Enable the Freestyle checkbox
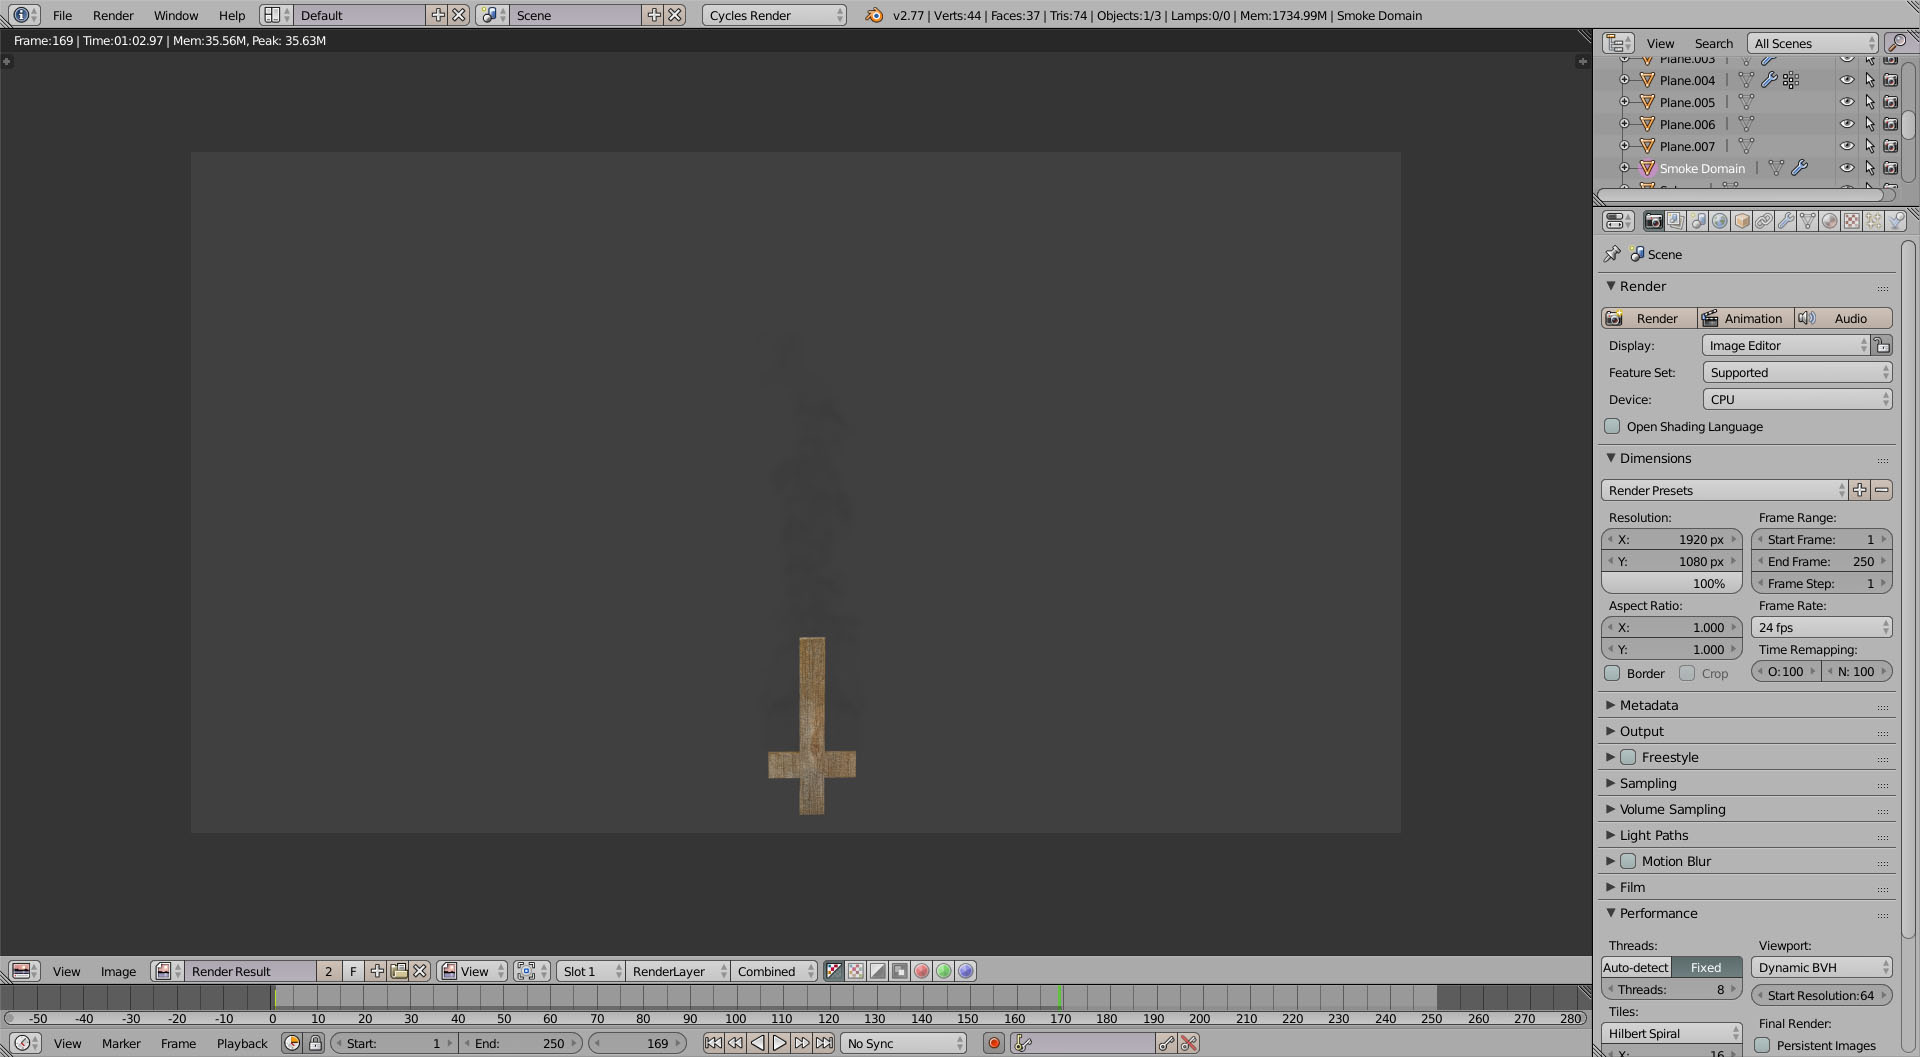The width and height of the screenshot is (1920, 1057). coord(1628,757)
